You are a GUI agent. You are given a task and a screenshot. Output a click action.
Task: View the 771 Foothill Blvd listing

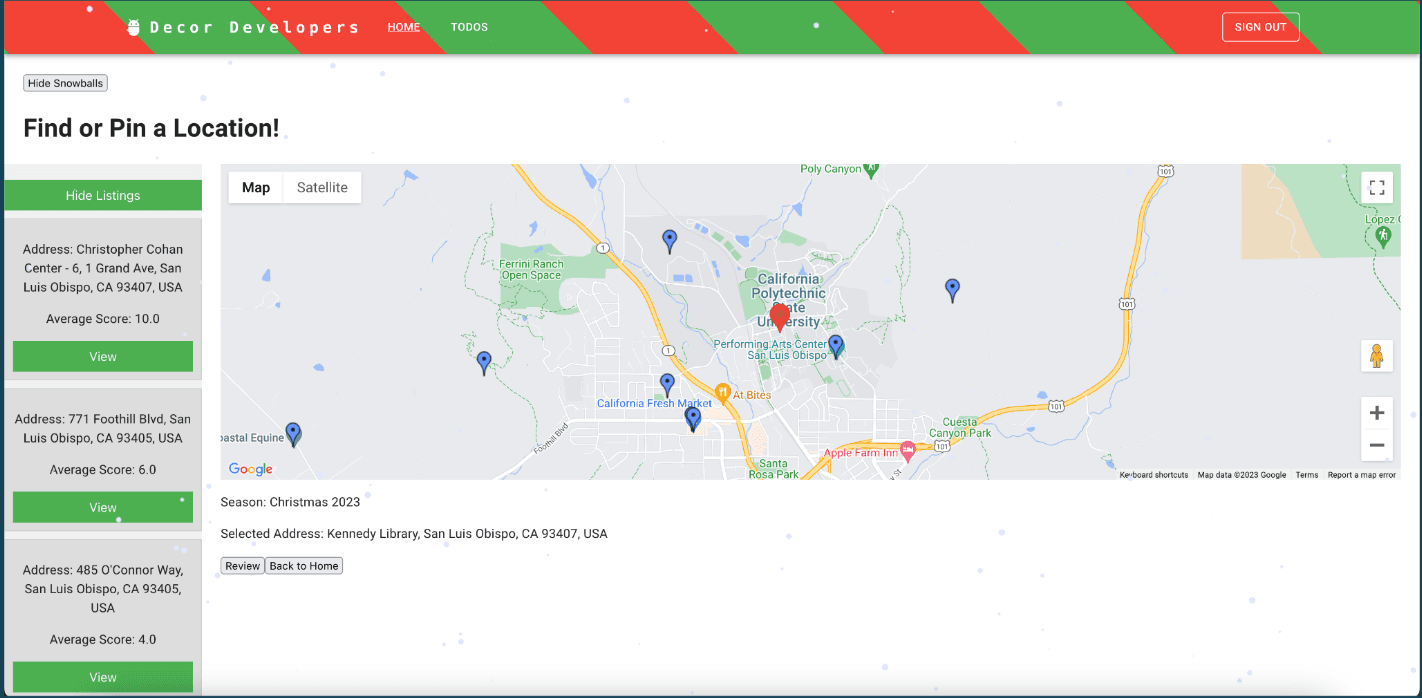tap(103, 507)
